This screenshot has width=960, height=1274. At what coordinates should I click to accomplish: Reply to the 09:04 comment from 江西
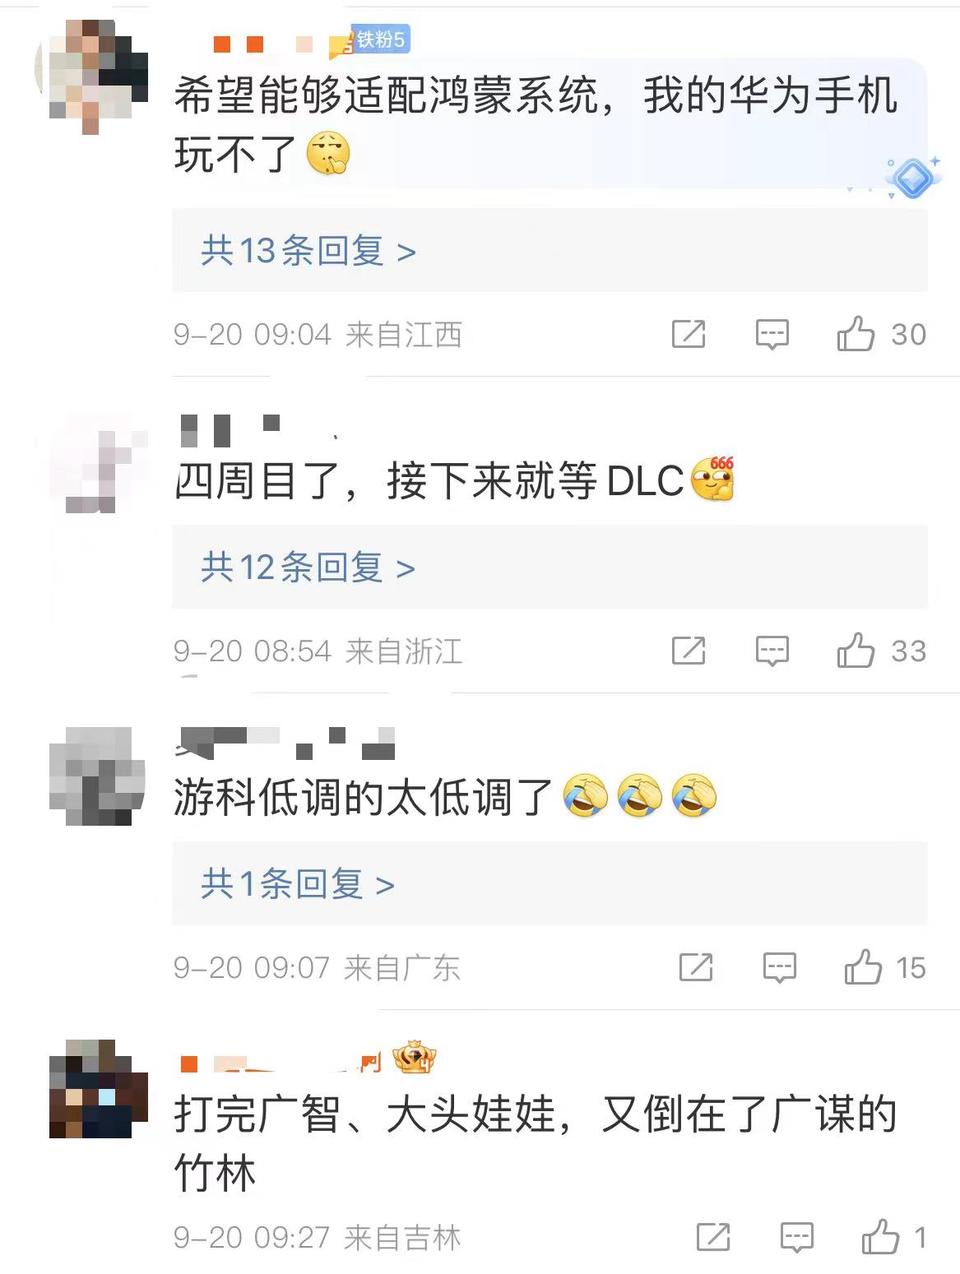click(772, 334)
